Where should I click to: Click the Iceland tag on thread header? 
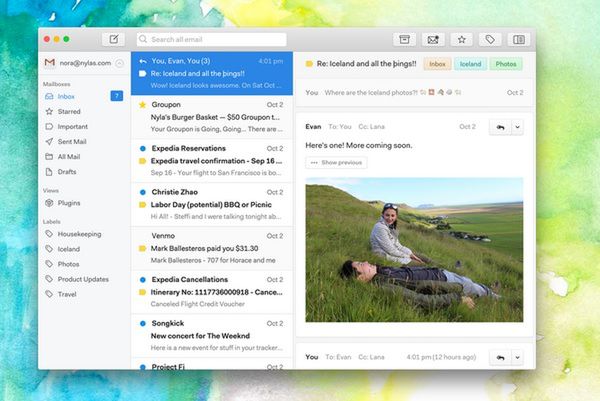pyautogui.click(x=470, y=64)
